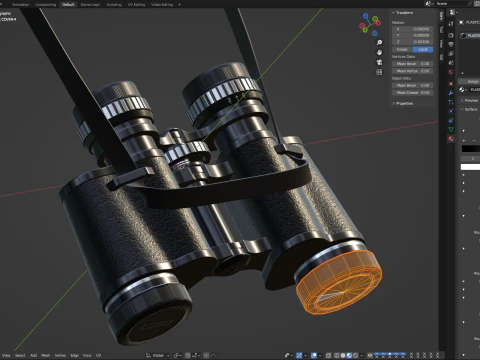Switch to the Animation workspace tab

coord(21,5)
